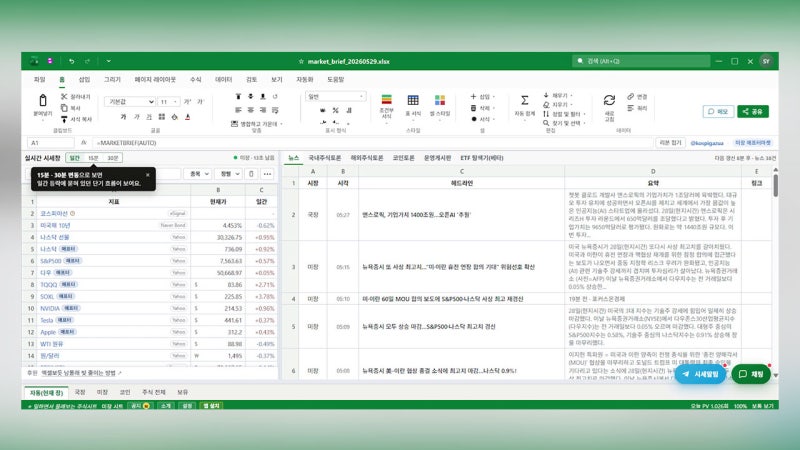Image resolution: width=800 pixels, height=450 pixels.
Task: Click the Cut scissors icon
Action: pos(64,96)
